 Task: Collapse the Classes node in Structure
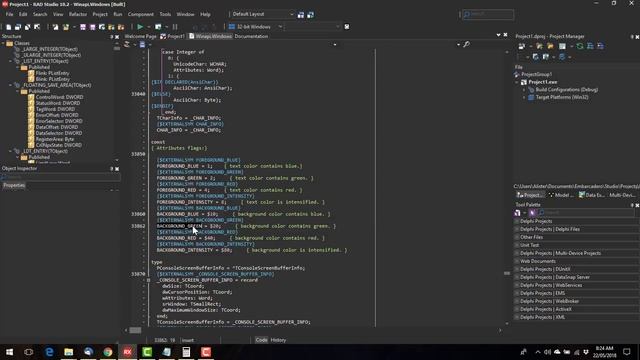pos(3,43)
